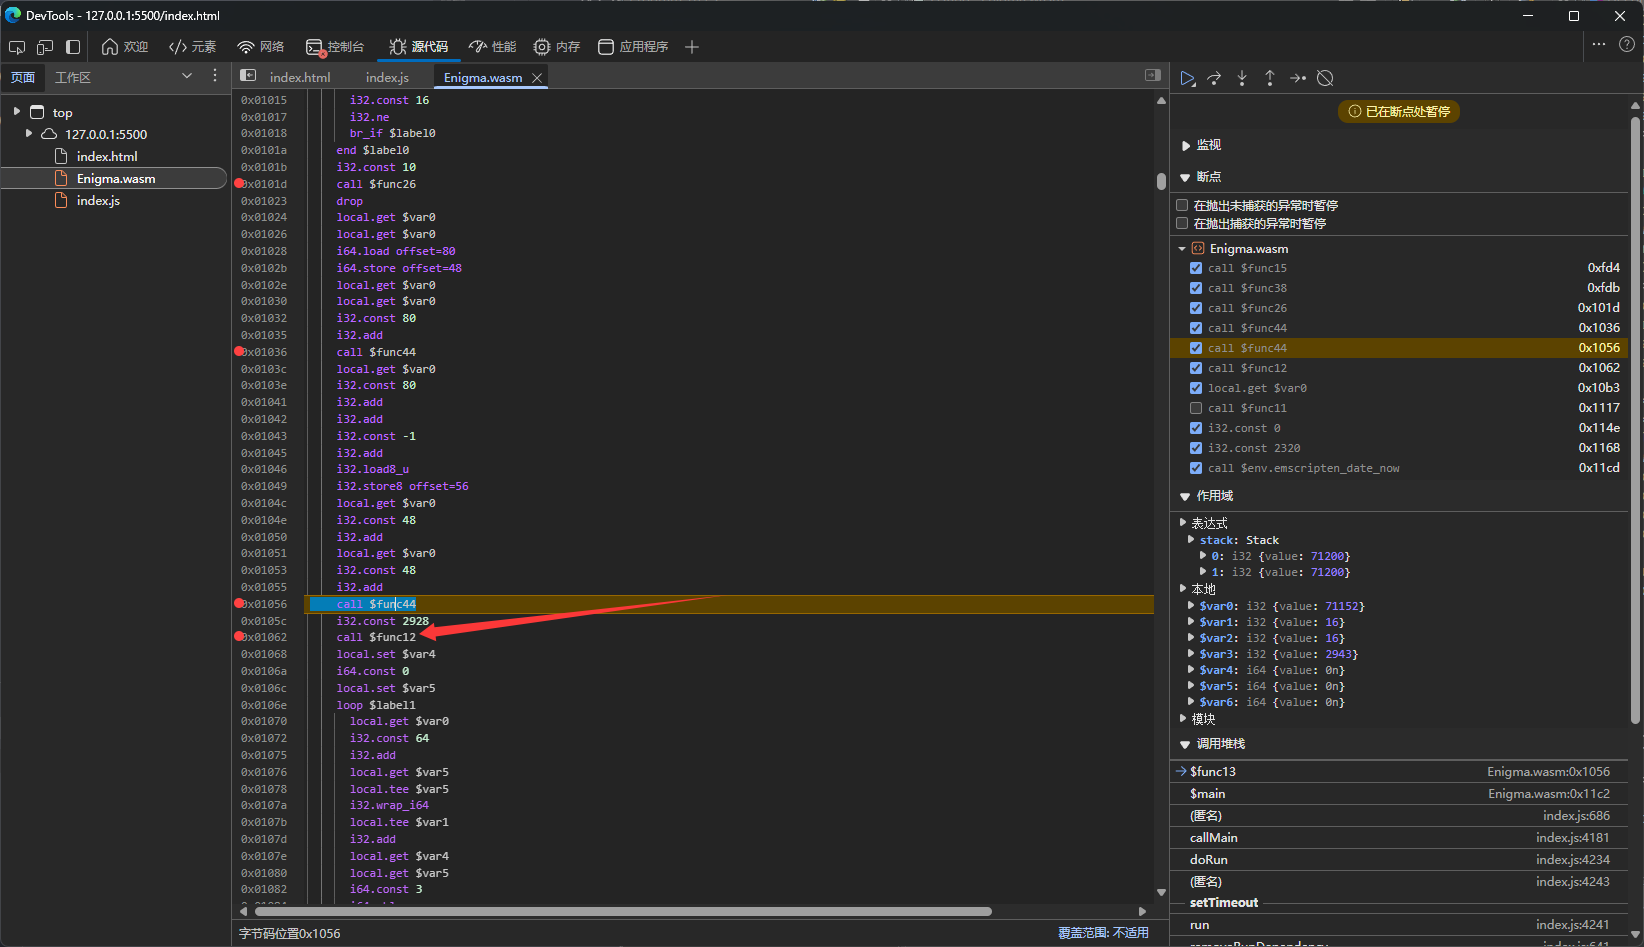The image size is (1644, 947).
Task: Expand the $var3 local variable
Action: click(1191, 654)
